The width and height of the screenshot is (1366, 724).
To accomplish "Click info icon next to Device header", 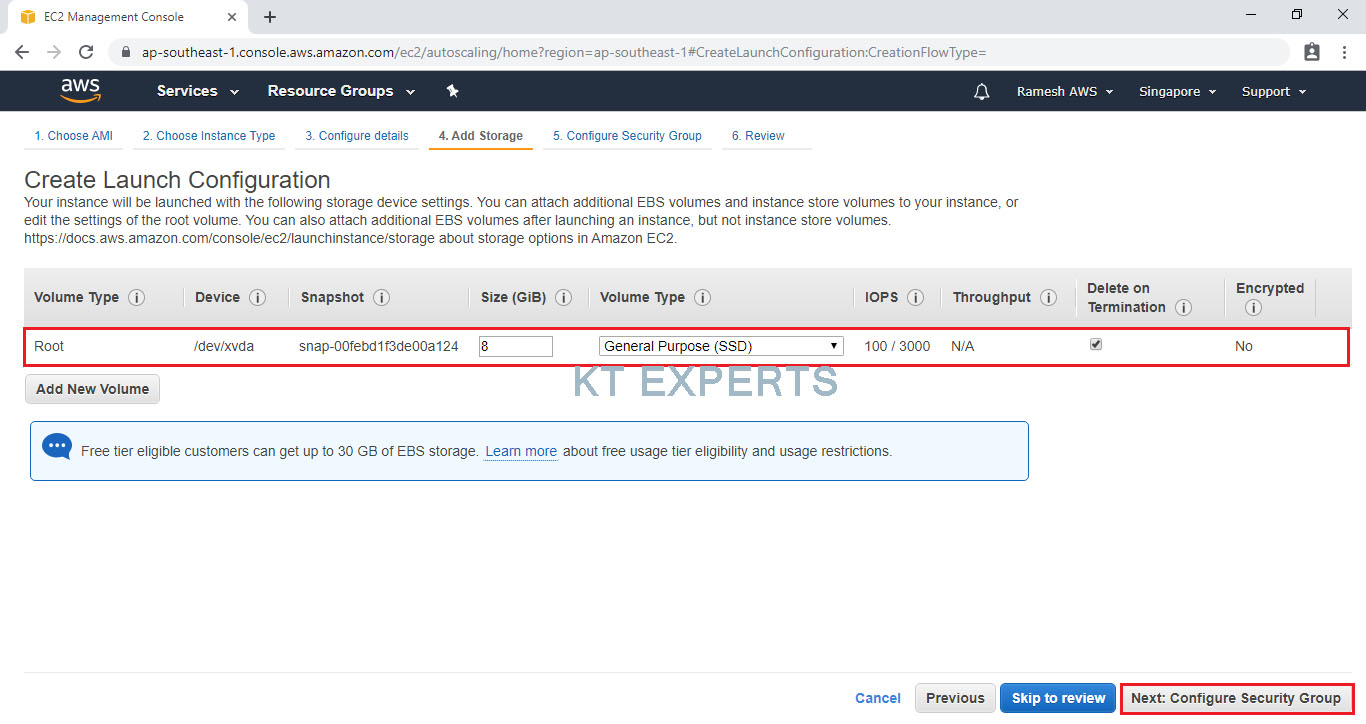I will click(257, 298).
